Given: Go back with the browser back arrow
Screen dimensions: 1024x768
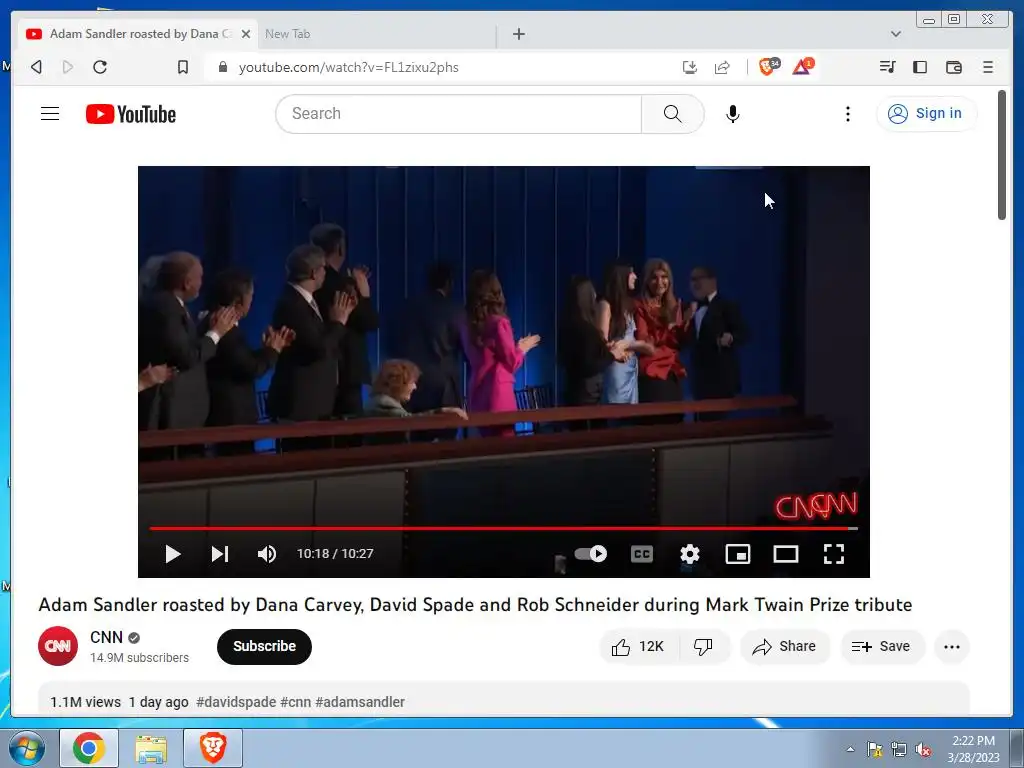Looking at the screenshot, I should pos(37,67).
